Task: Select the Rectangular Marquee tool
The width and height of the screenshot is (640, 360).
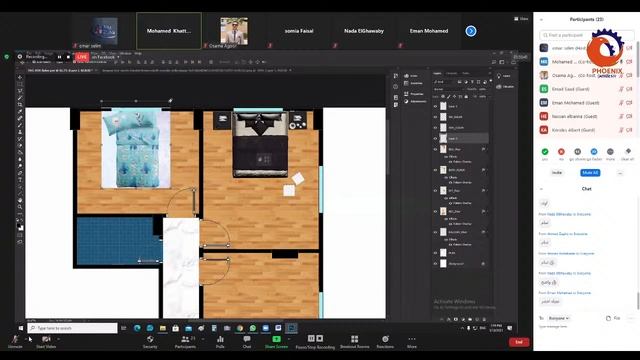Action: [x=20, y=84]
